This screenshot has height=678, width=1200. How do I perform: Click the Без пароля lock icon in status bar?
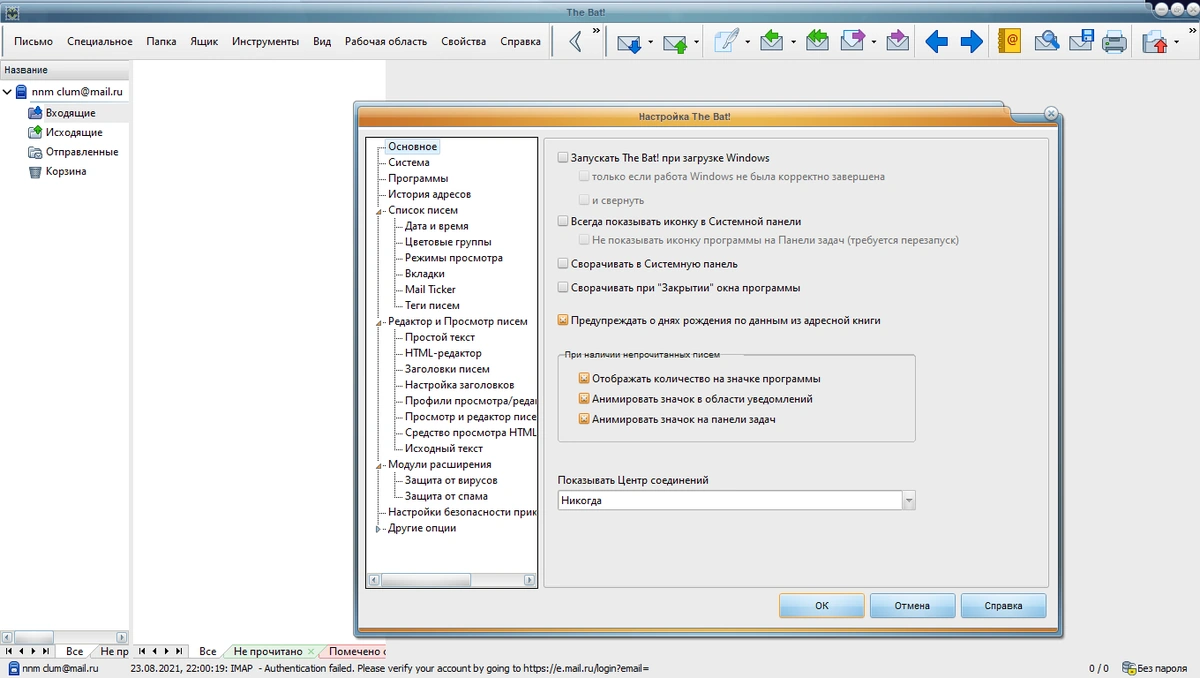pos(1128,668)
